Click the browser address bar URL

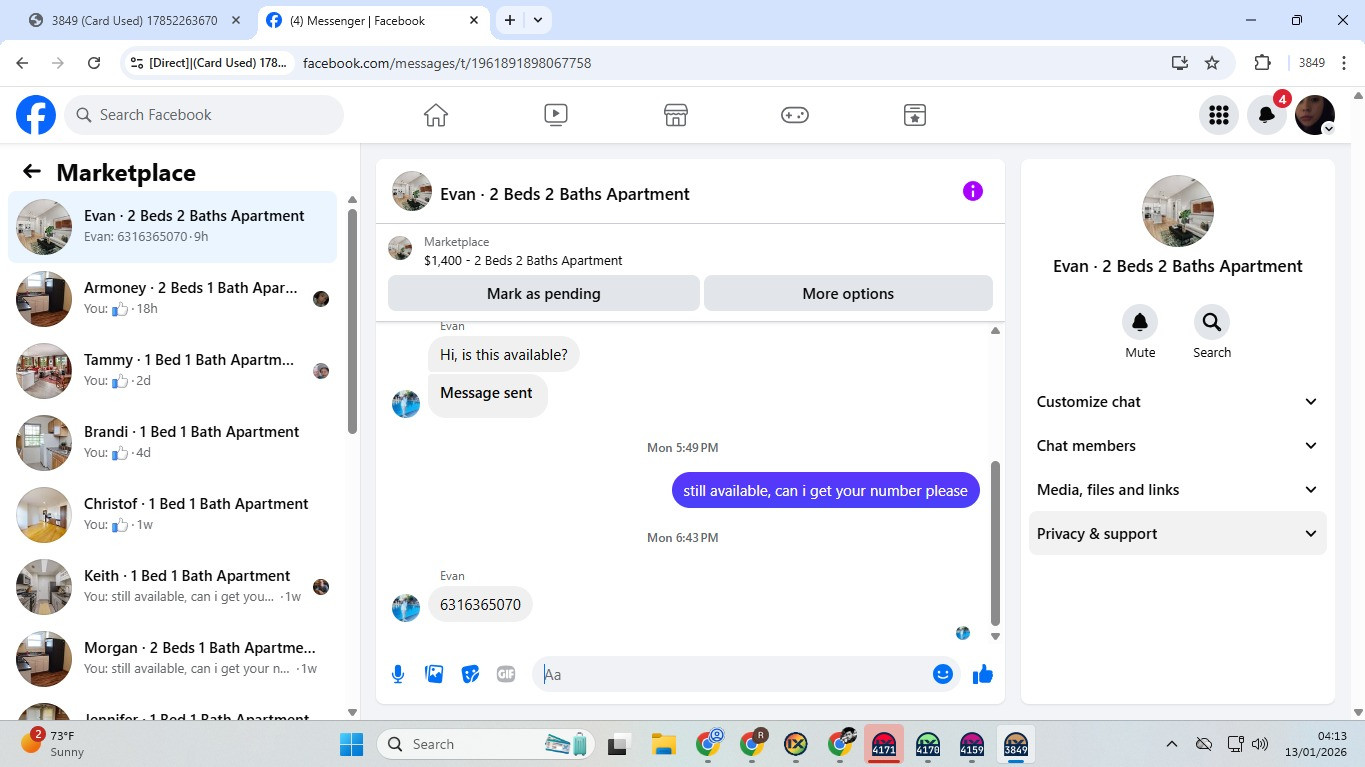447,63
